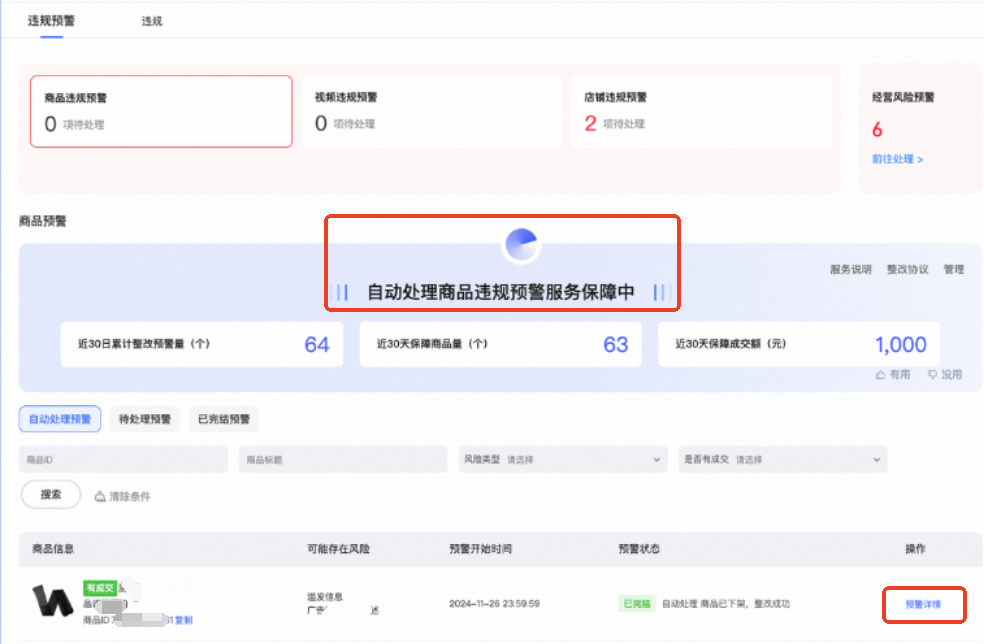Click the 2024-11-26 23:59:59 timestamp
Screen dimensions: 984x644
(495, 604)
